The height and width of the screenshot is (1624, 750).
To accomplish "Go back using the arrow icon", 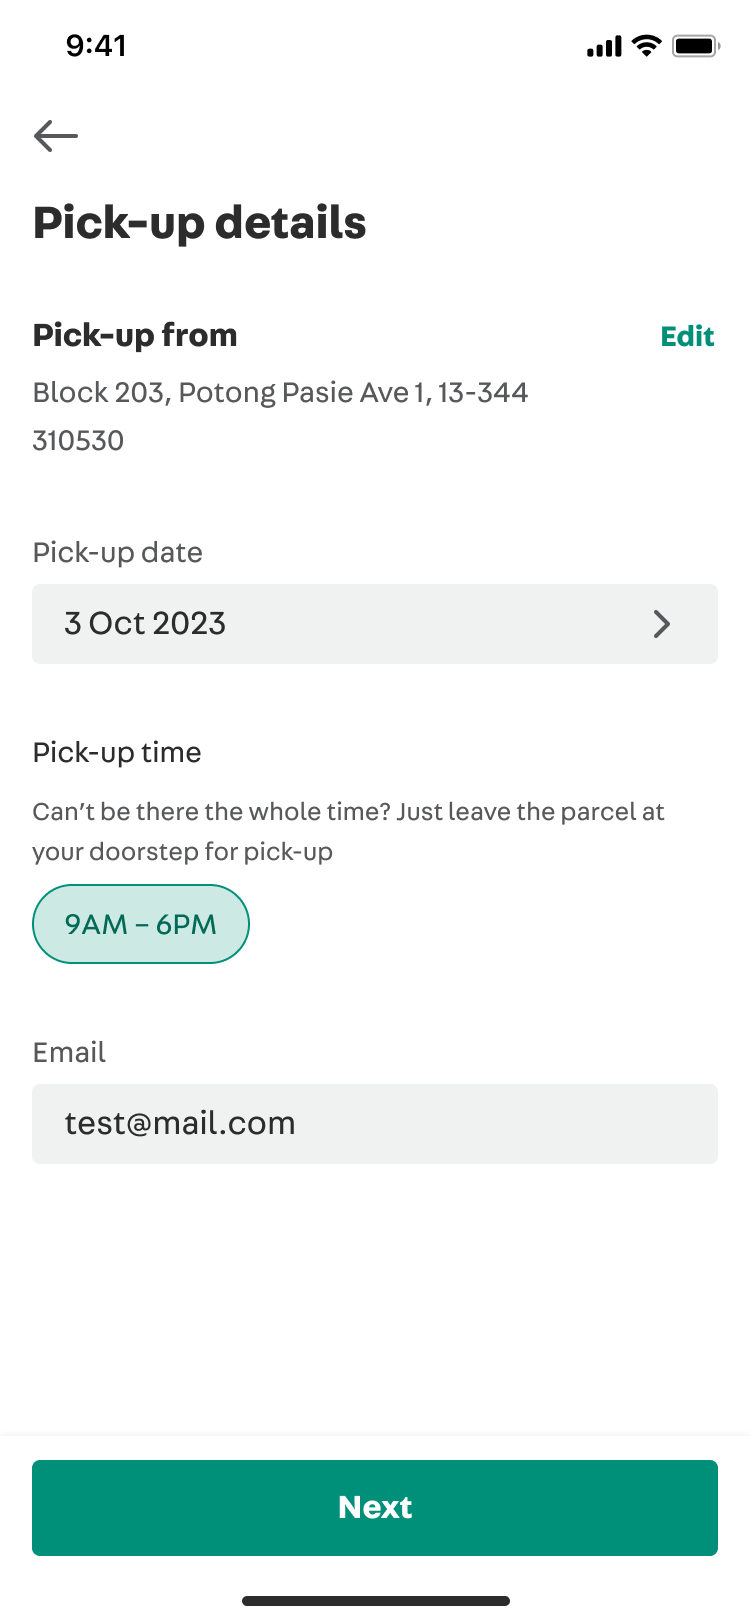I will click(56, 135).
